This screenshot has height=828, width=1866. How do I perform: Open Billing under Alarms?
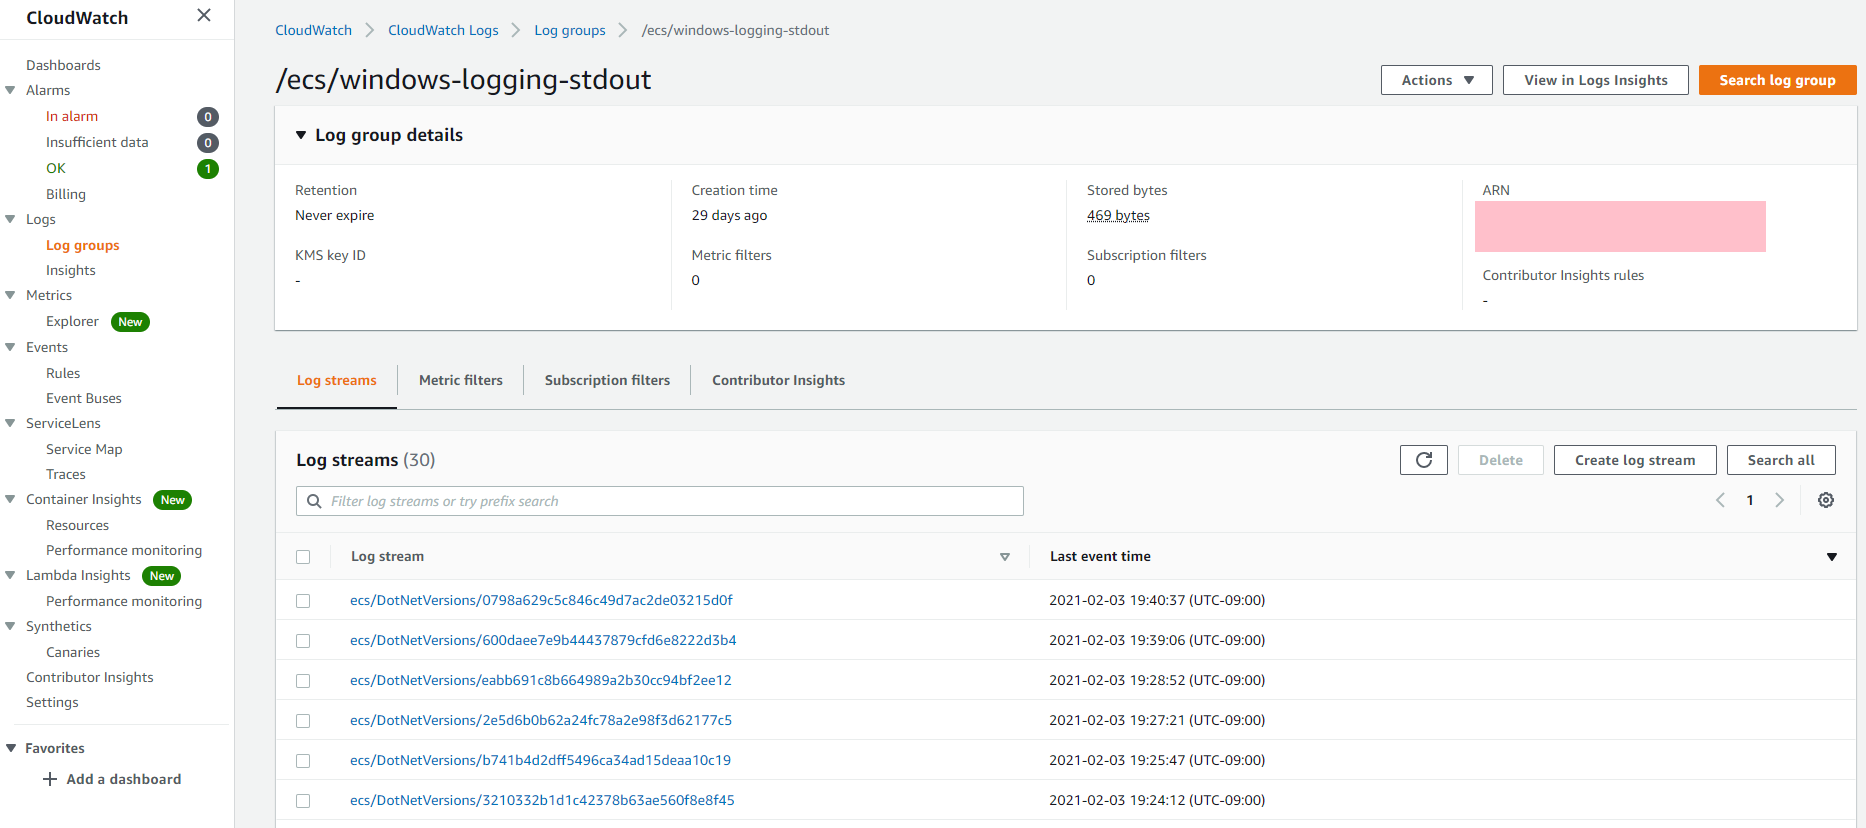[x=66, y=194]
